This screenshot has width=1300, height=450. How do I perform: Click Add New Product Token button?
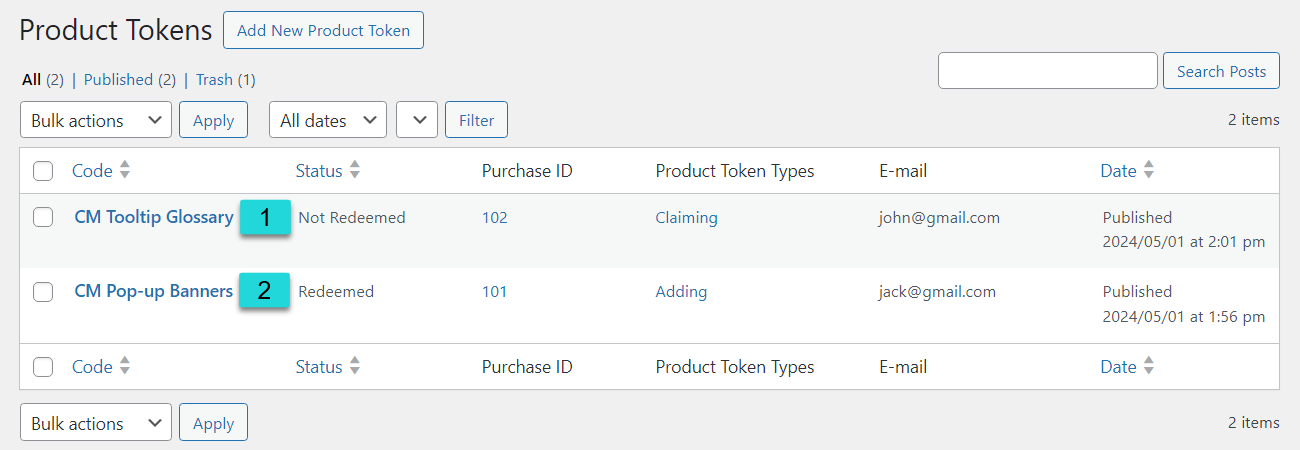point(323,30)
